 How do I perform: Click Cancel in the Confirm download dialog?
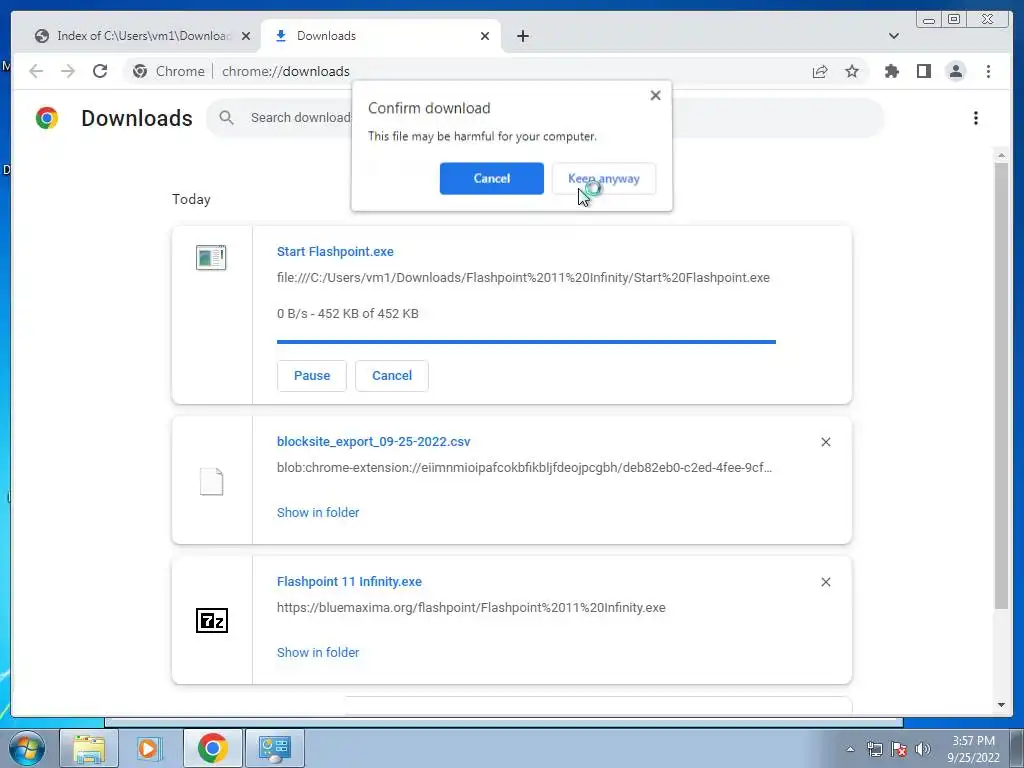(x=491, y=178)
